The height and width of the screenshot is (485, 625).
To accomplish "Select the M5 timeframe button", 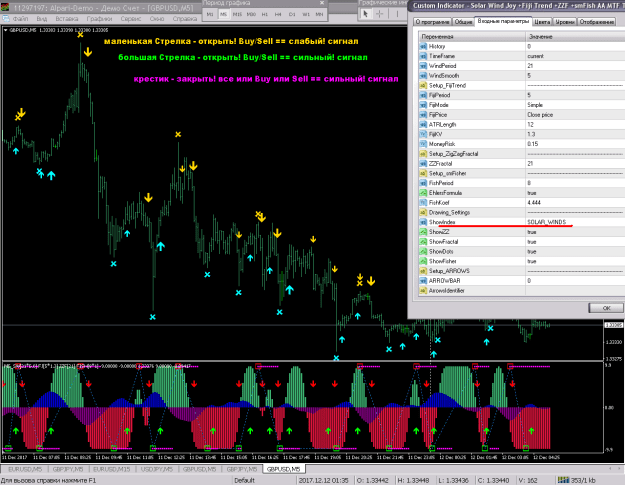I will click(224, 14).
